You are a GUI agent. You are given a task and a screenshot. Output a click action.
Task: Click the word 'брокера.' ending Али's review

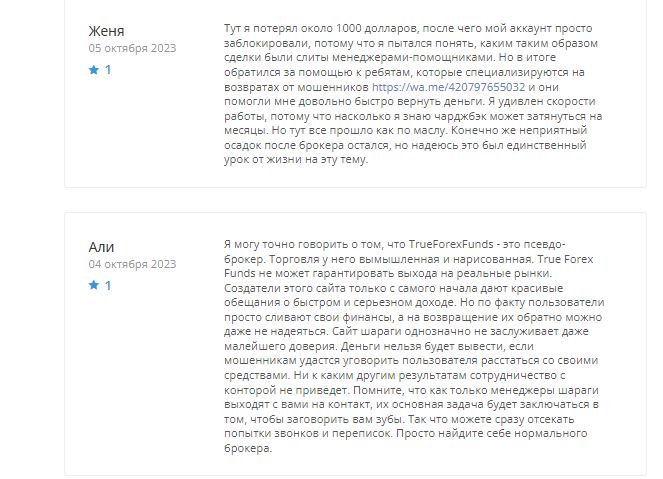point(248,448)
